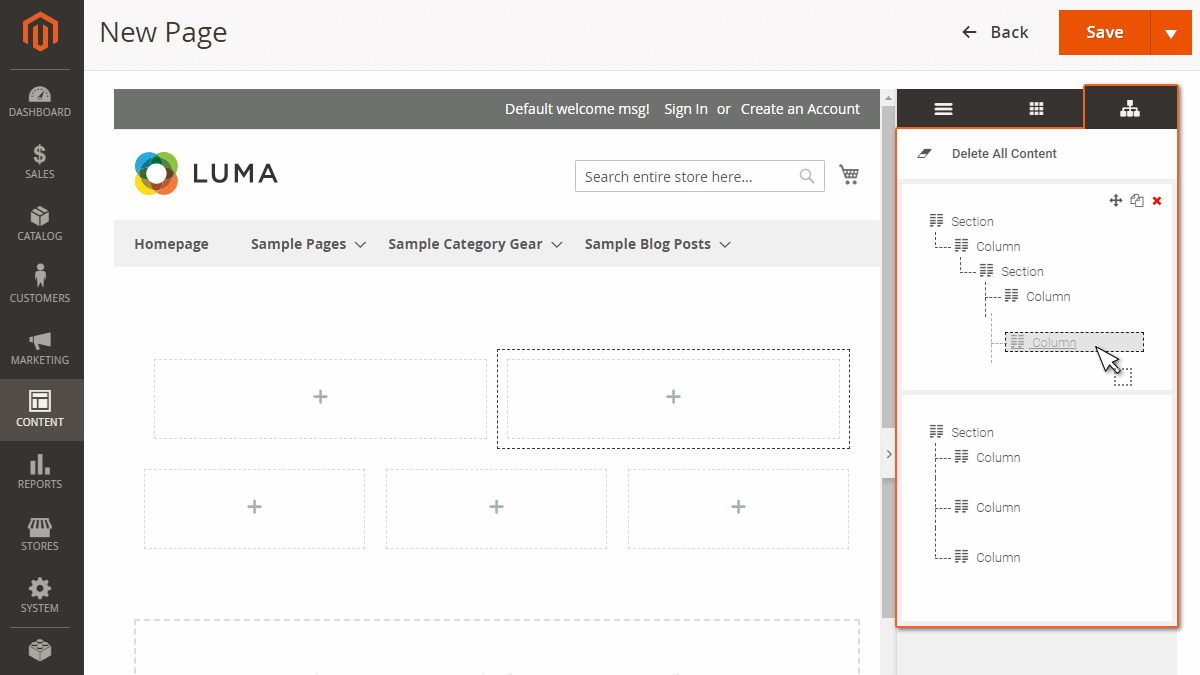Click the magnifier search icon
The width and height of the screenshot is (1200, 675).
click(x=807, y=176)
